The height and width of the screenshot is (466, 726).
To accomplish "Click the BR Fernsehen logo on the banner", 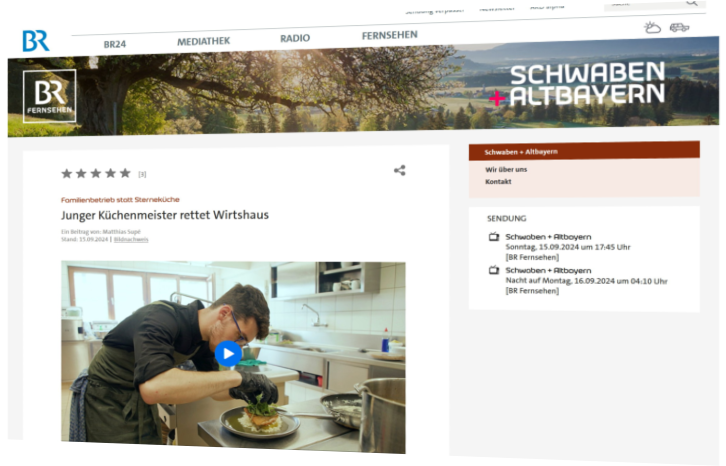I will coord(49,96).
